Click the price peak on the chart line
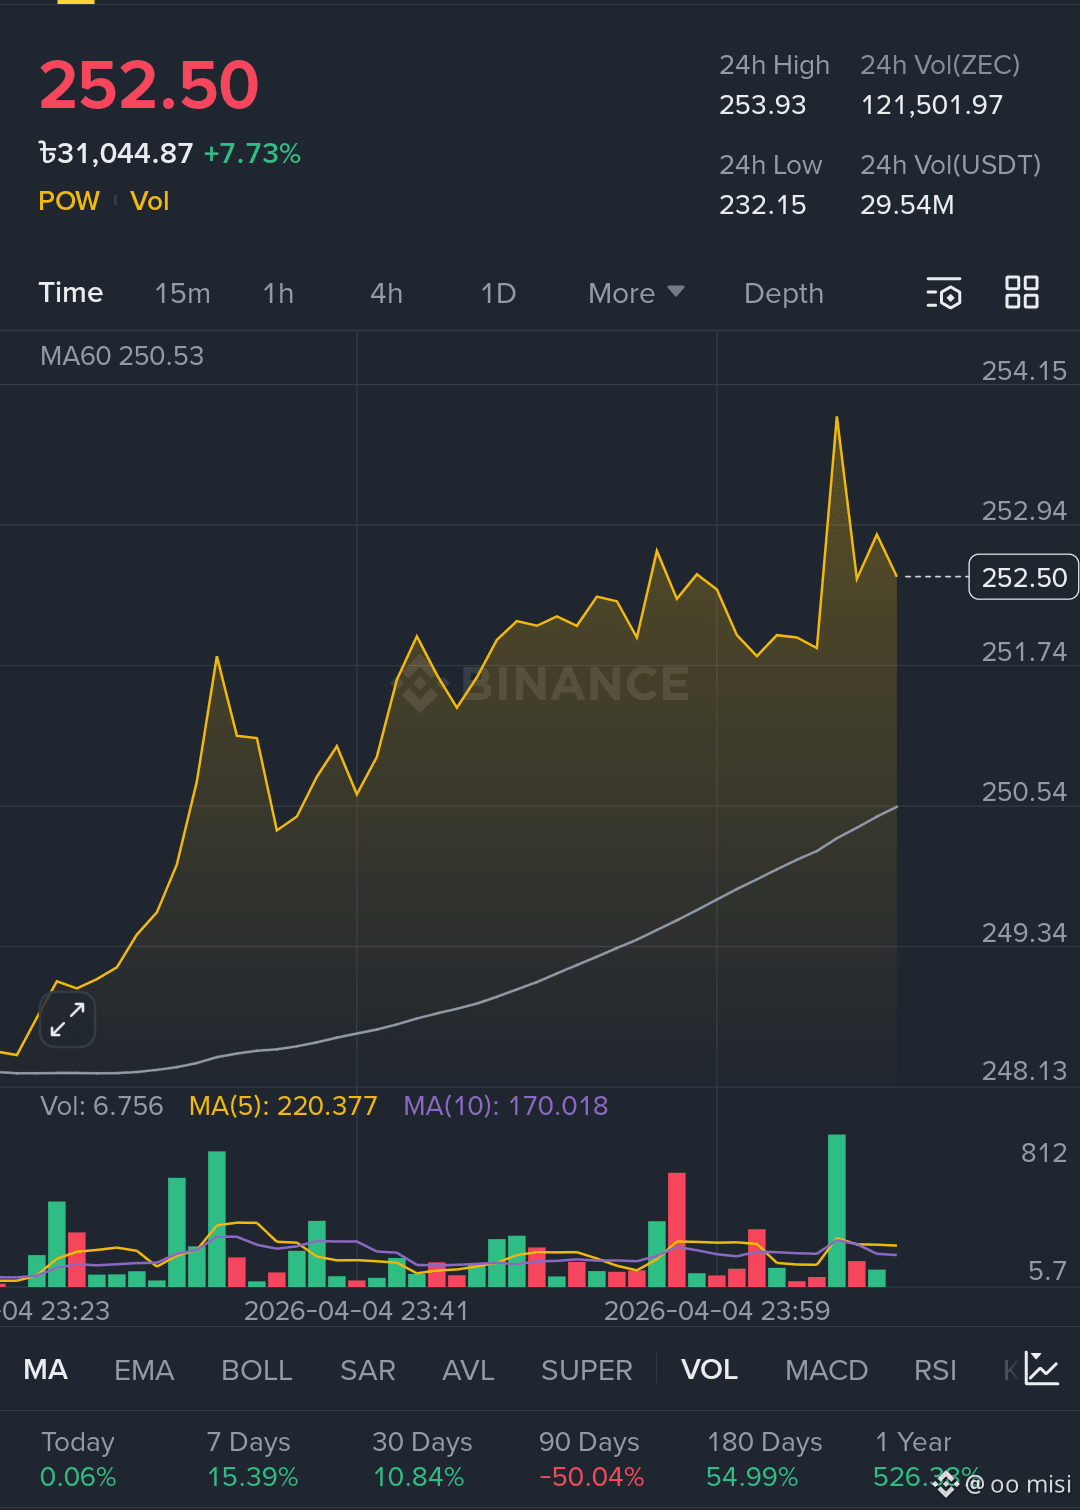 pos(837,418)
